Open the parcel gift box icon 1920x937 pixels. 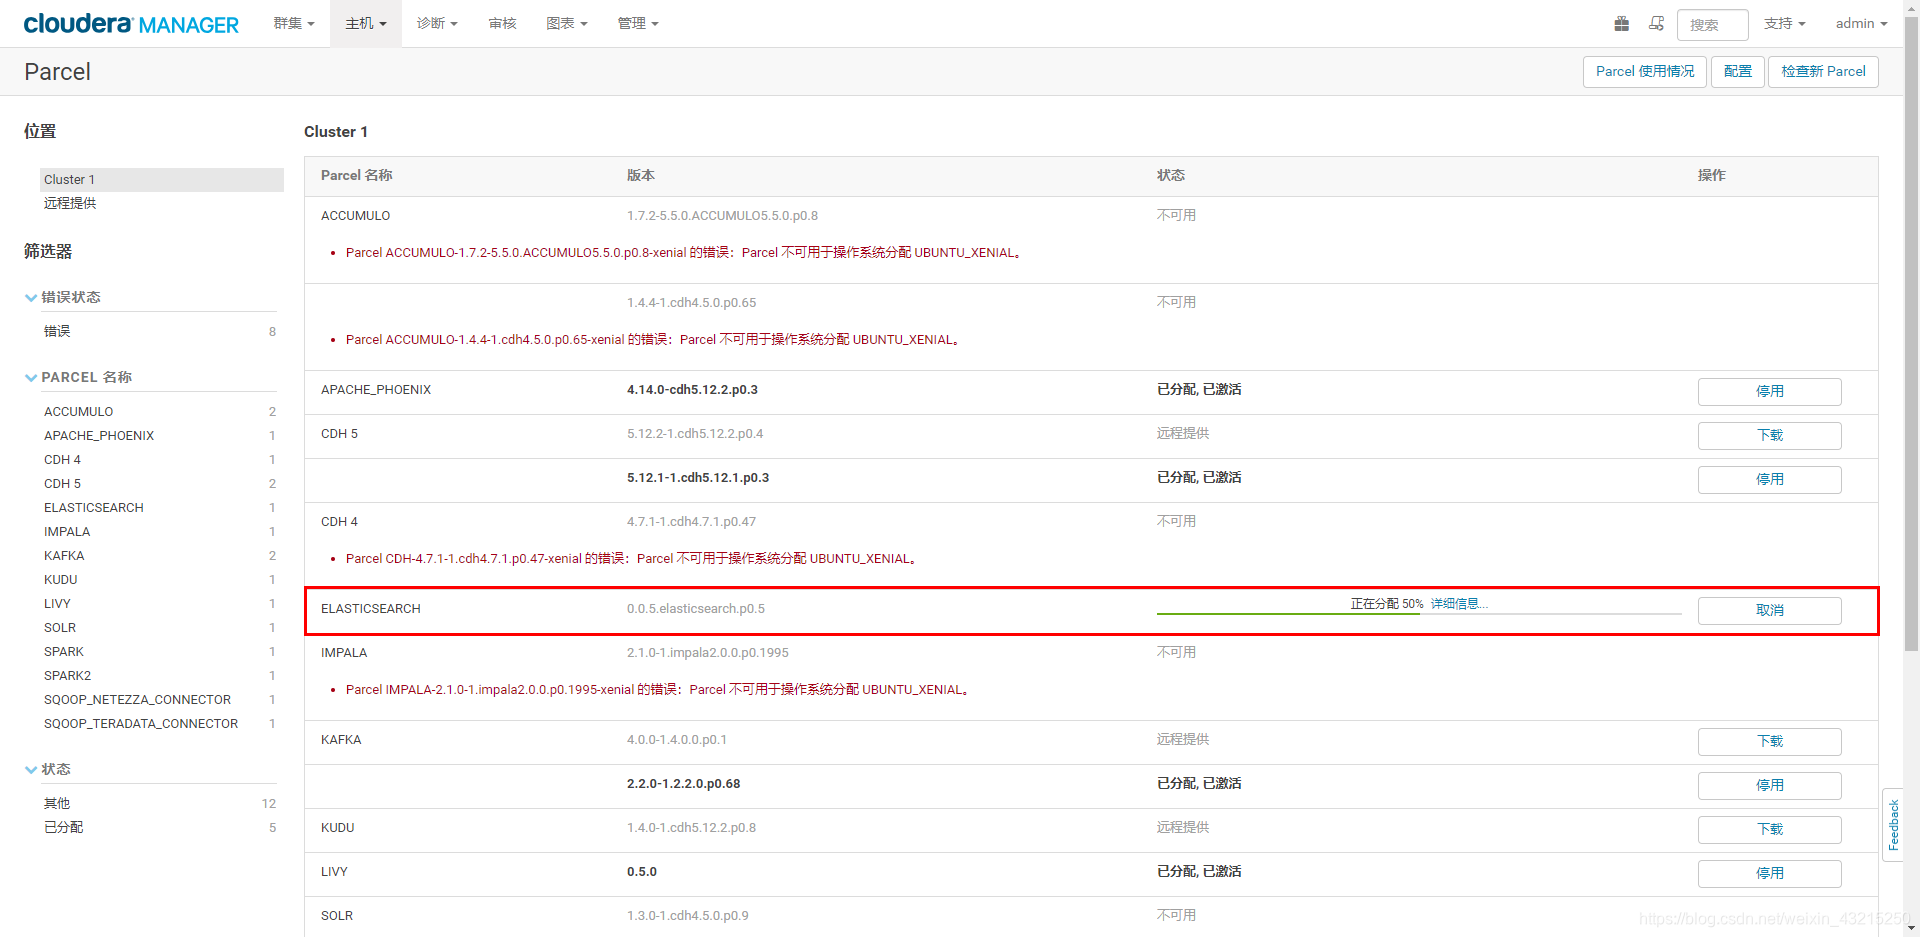[1622, 23]
